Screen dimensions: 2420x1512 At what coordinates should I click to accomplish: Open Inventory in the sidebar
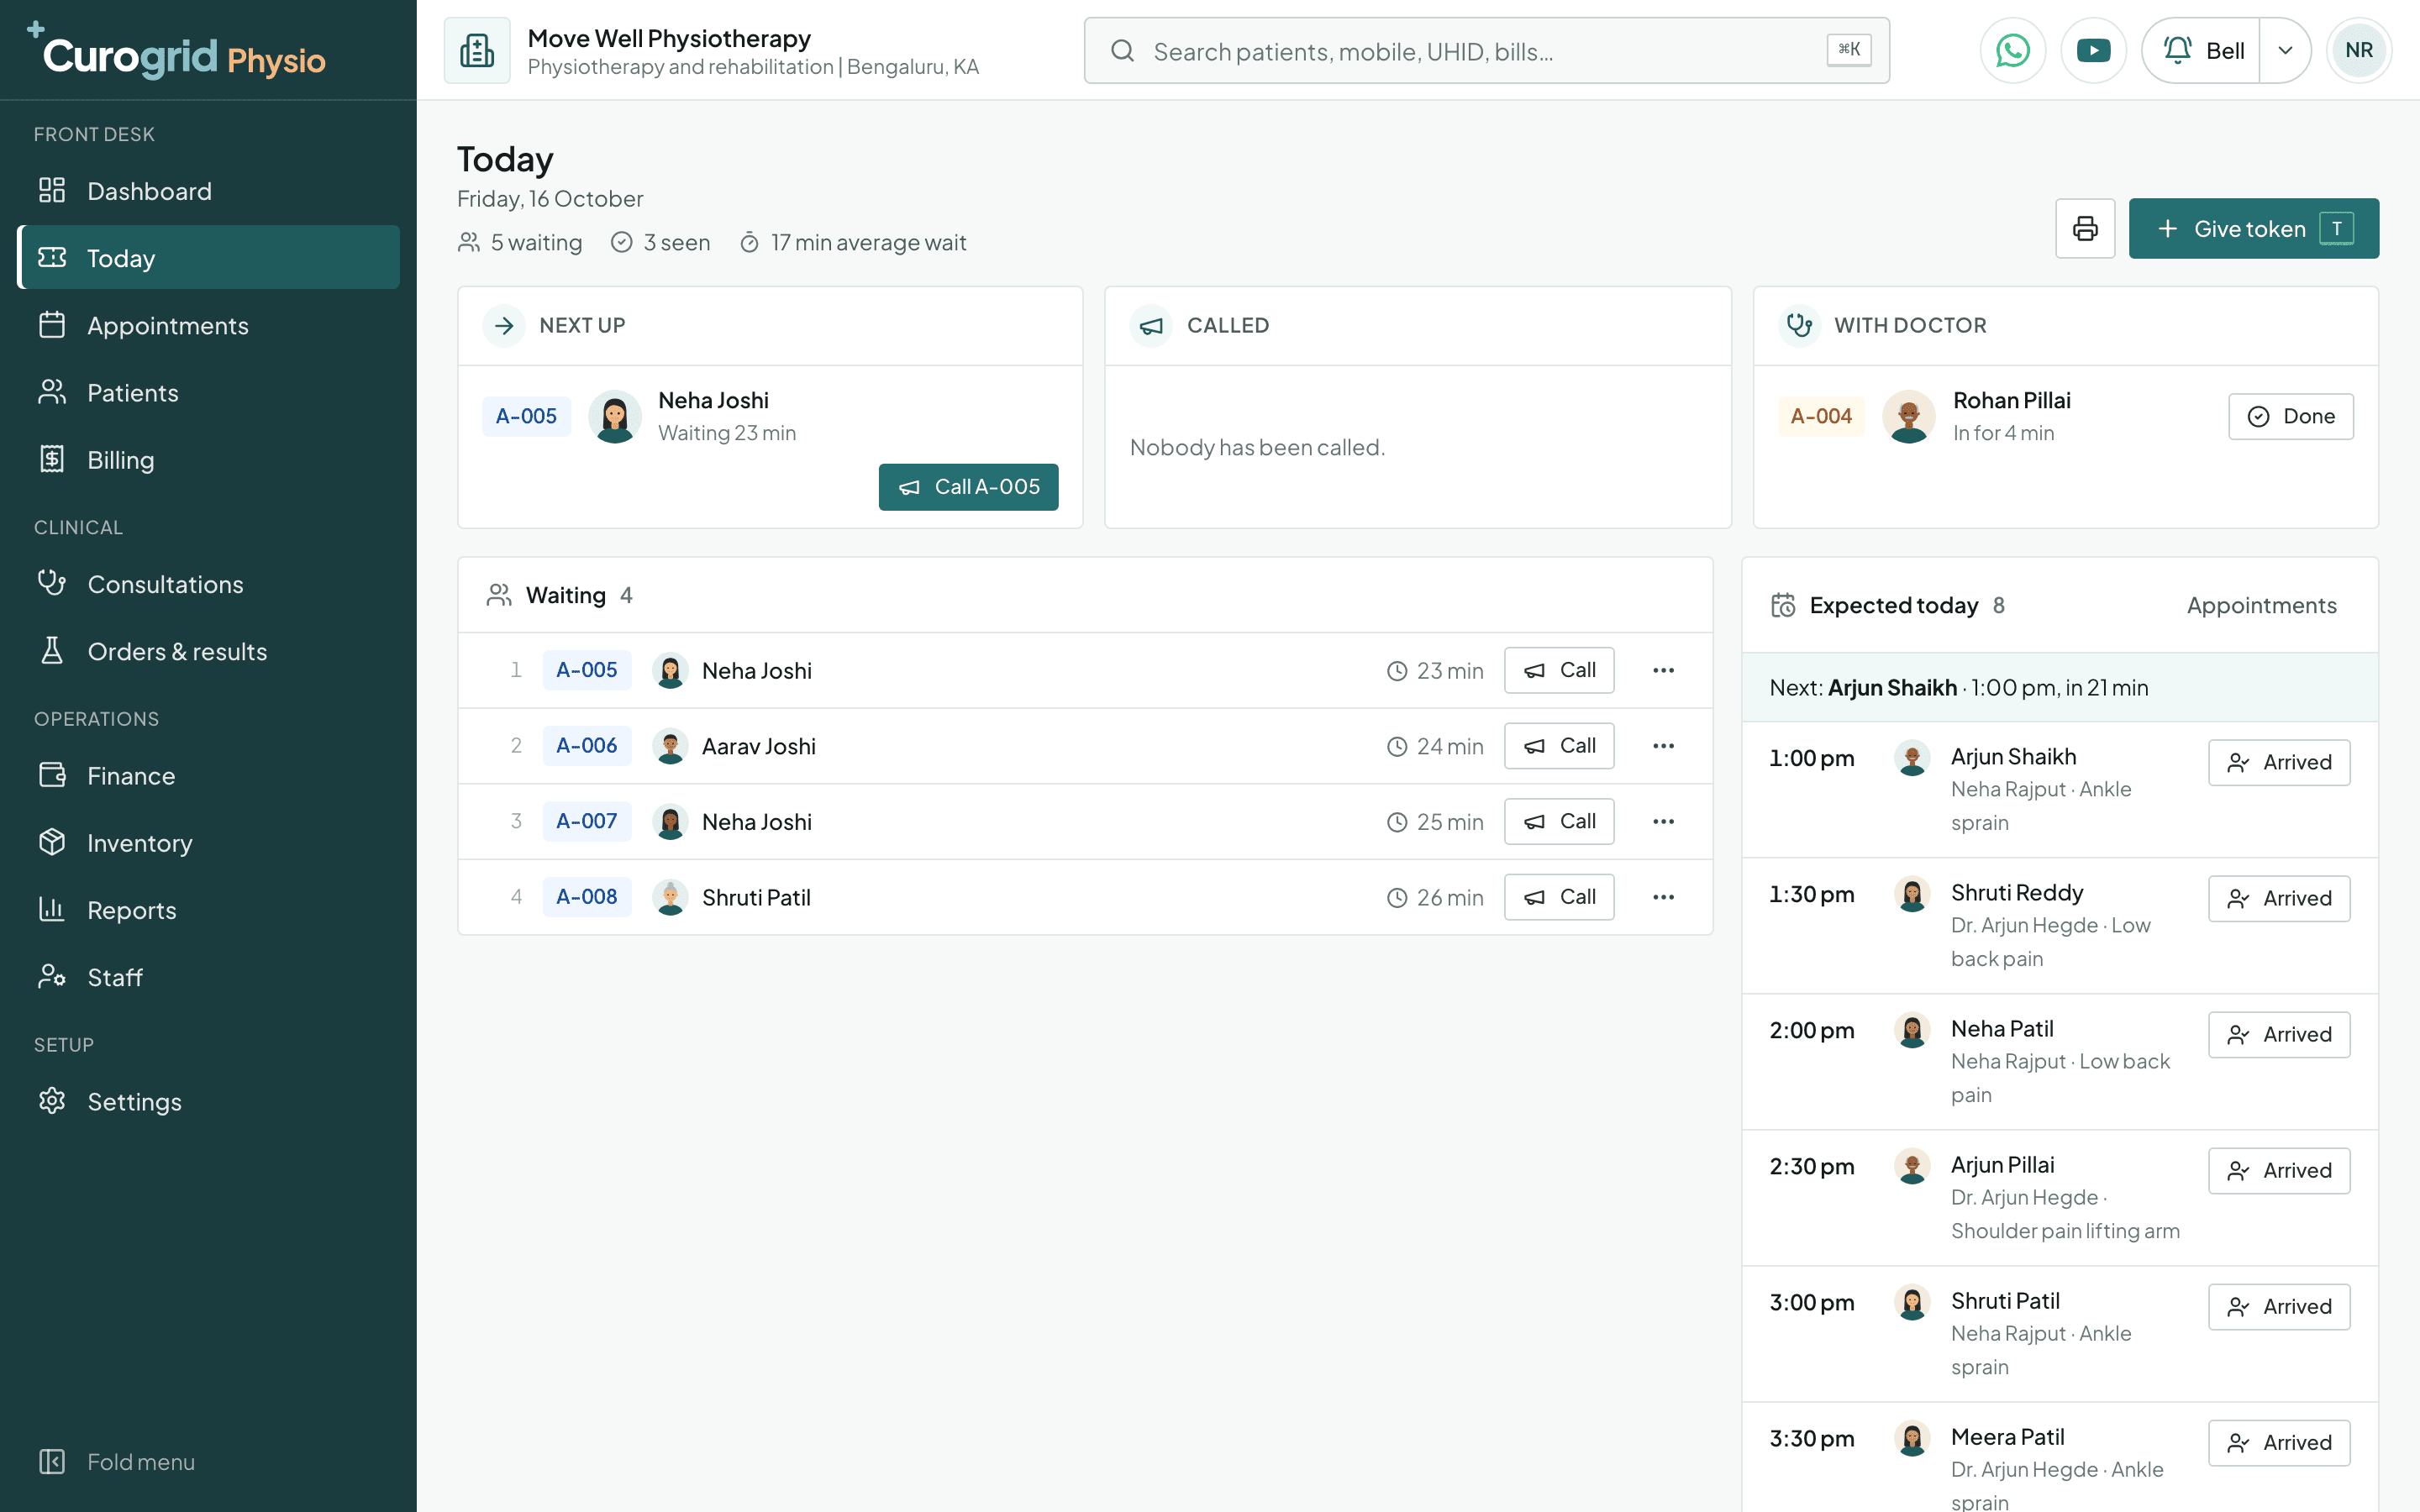(x=208, y=843)
